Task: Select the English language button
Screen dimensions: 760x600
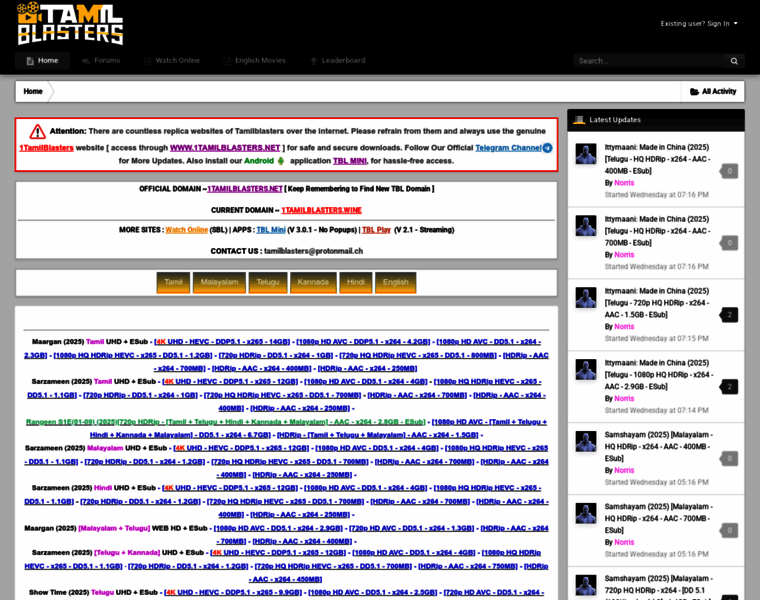Action: point(396,283)
